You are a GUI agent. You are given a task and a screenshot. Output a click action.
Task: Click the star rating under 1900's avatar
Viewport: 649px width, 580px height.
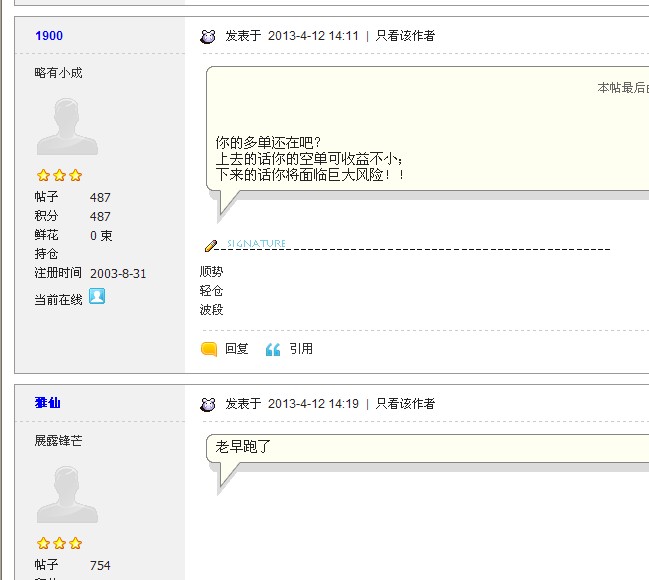59,176
